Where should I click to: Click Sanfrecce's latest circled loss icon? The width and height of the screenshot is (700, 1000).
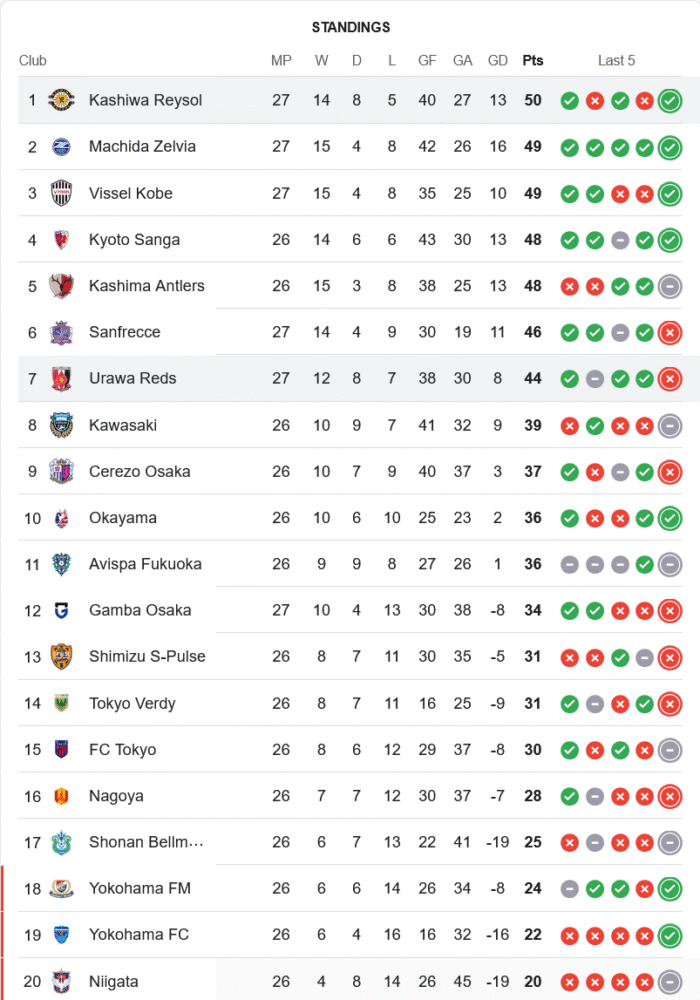pyautogui.click(x=670, y=332)
